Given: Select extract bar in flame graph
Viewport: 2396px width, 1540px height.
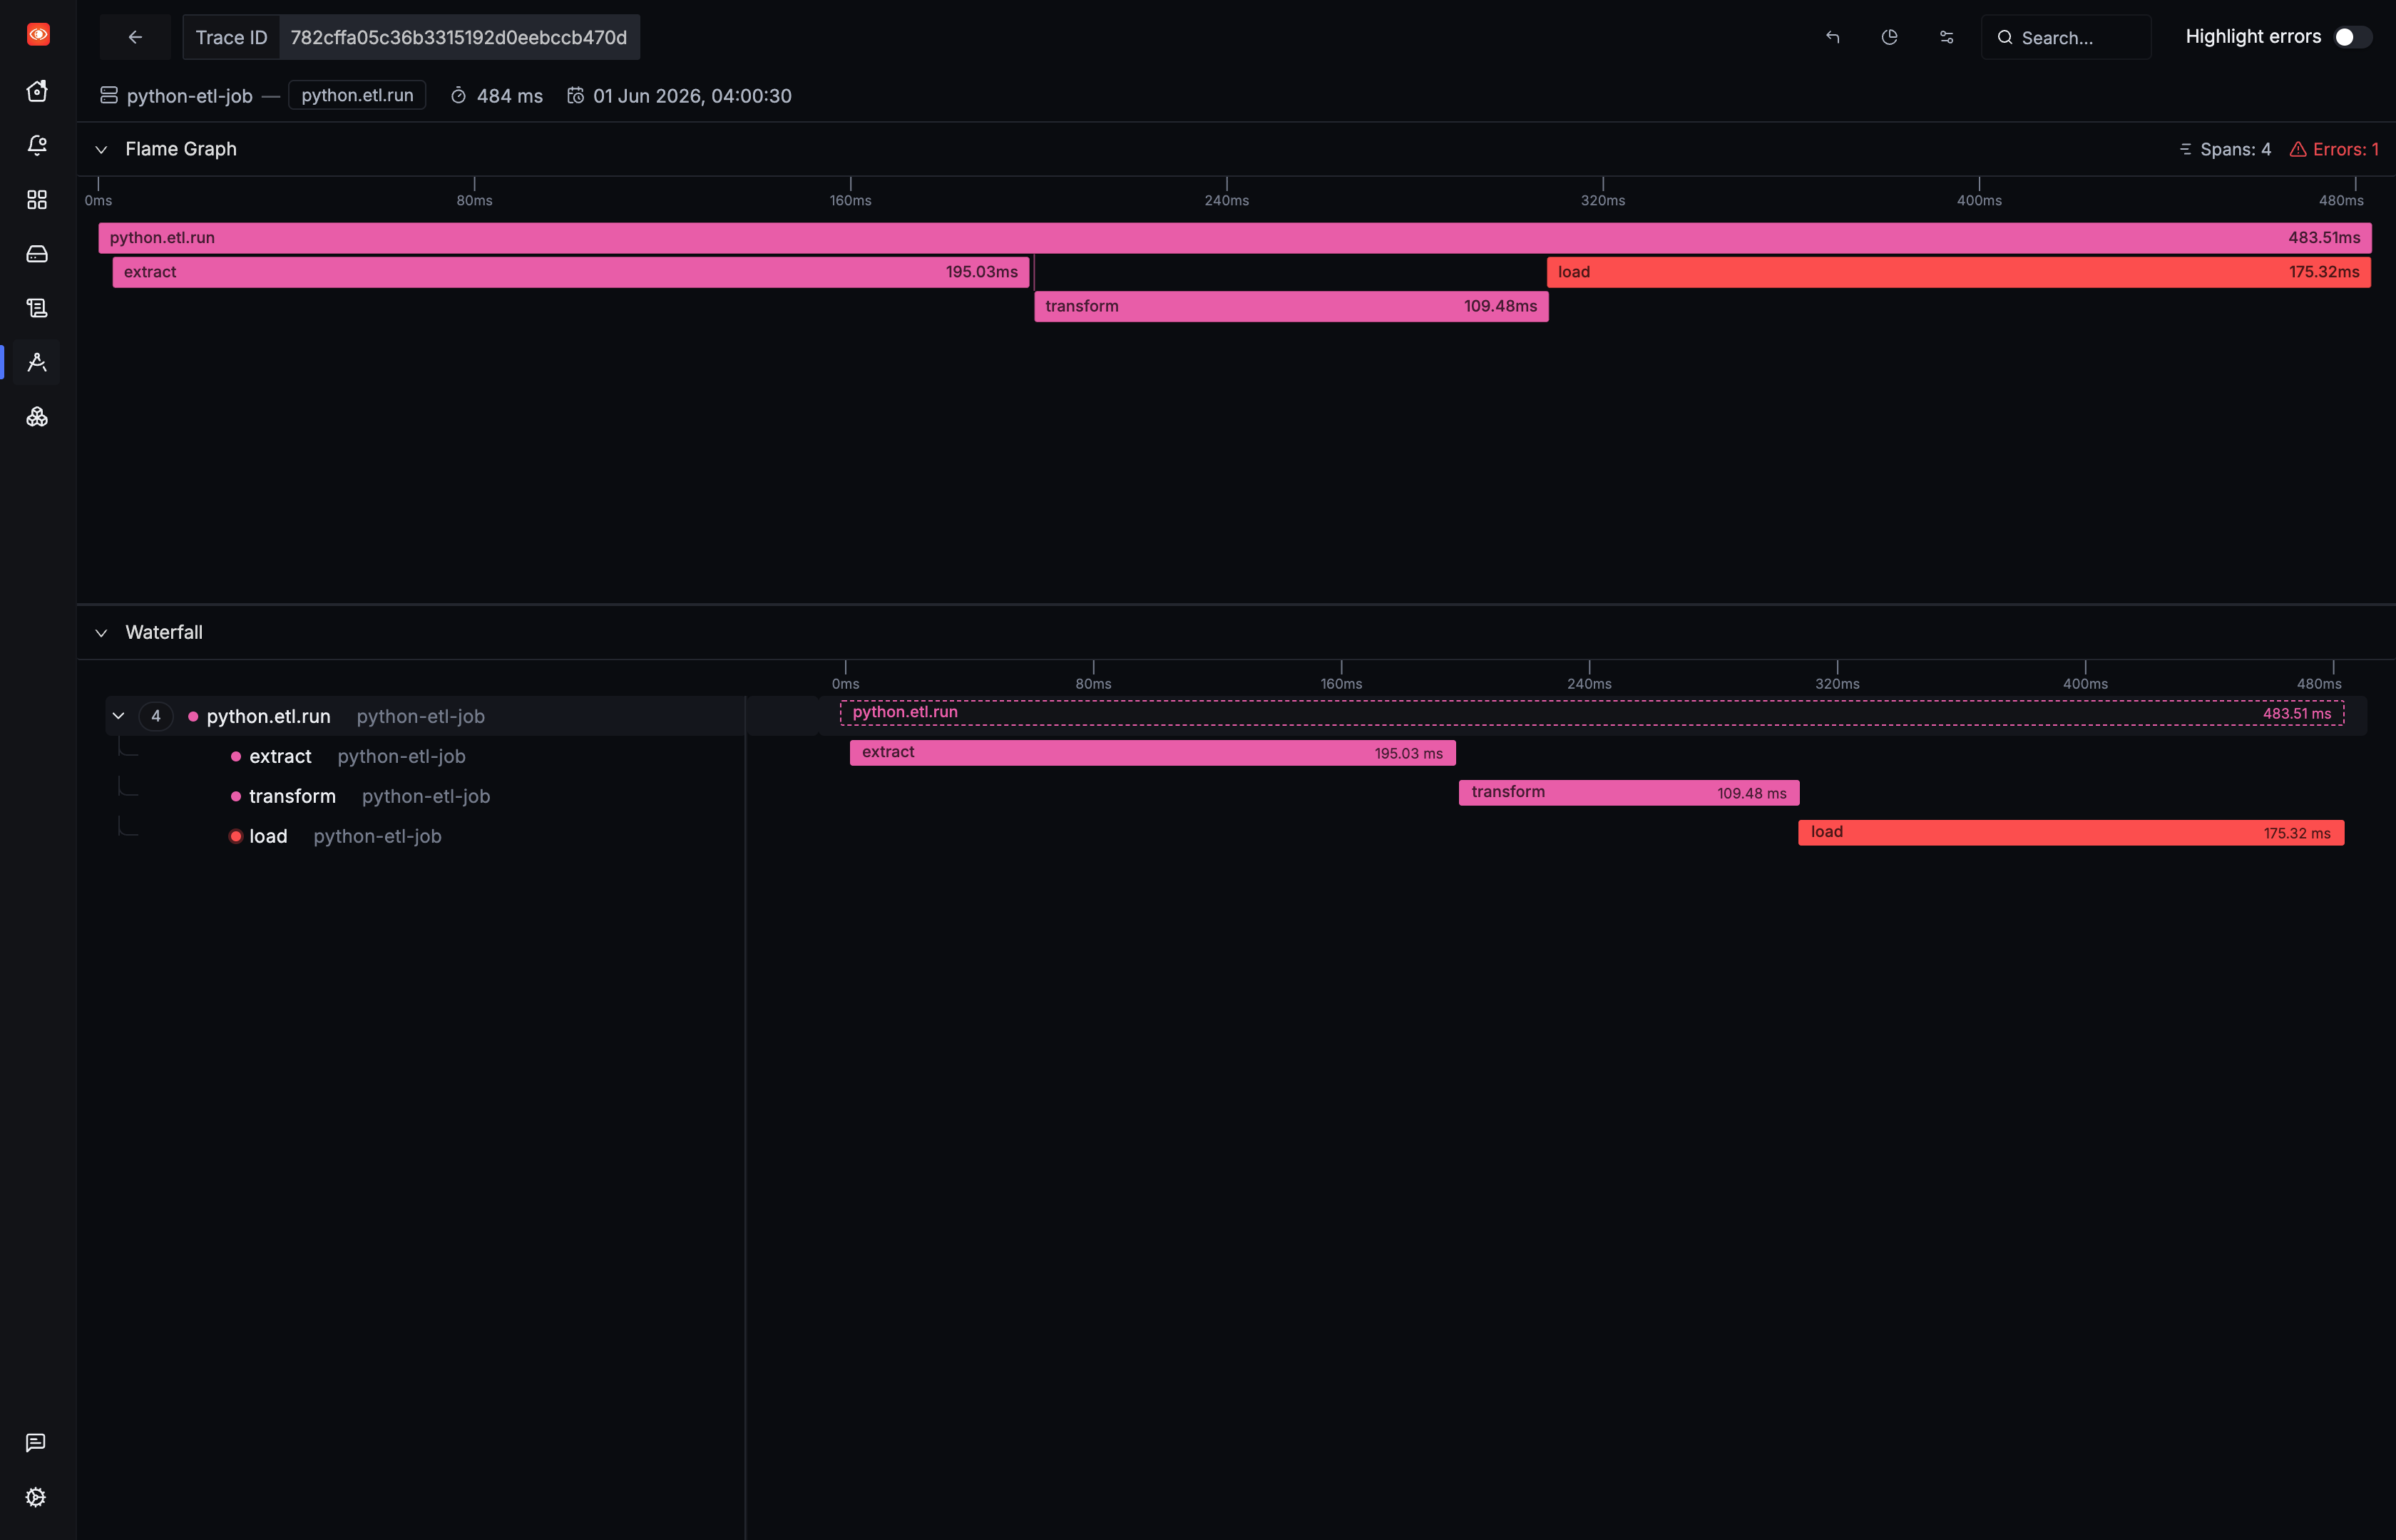Looking at the screenshot, I should pos(571,272).
